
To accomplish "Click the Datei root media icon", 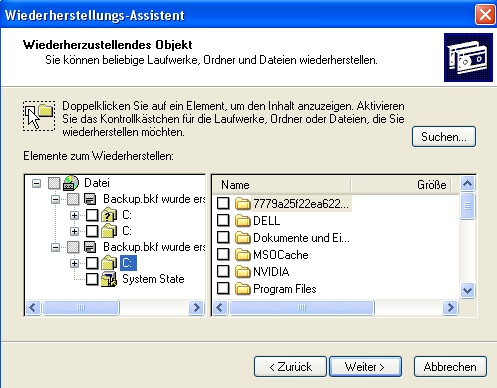I will pos(71,183).
